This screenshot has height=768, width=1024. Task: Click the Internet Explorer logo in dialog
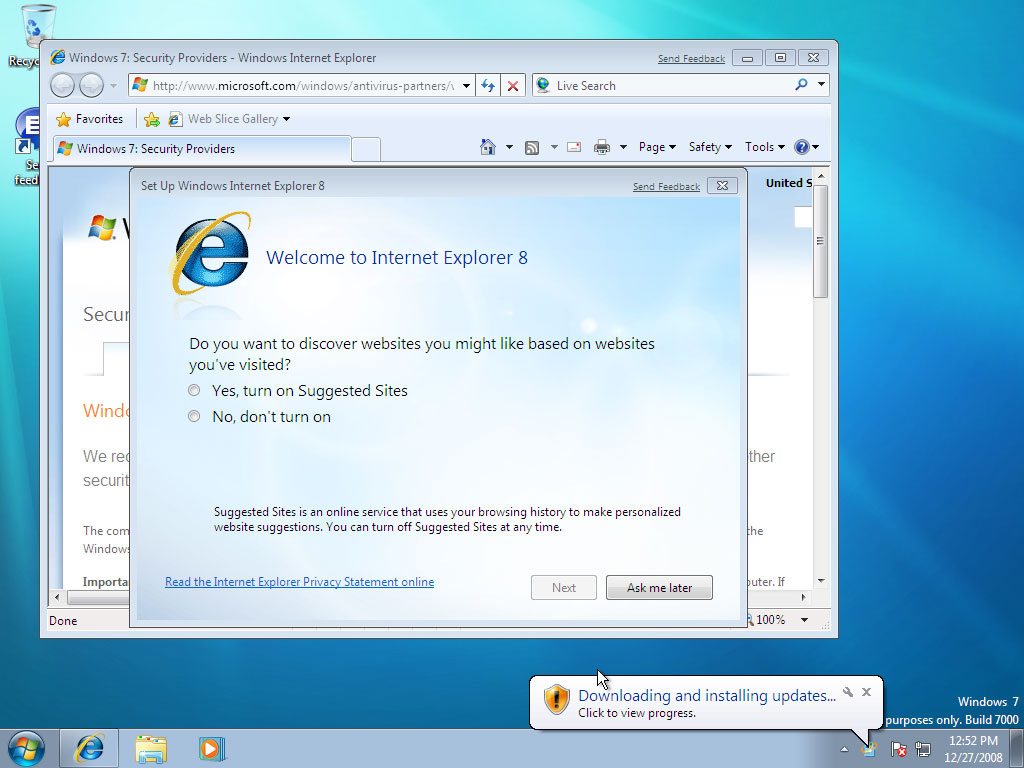(x=210, y=254)
